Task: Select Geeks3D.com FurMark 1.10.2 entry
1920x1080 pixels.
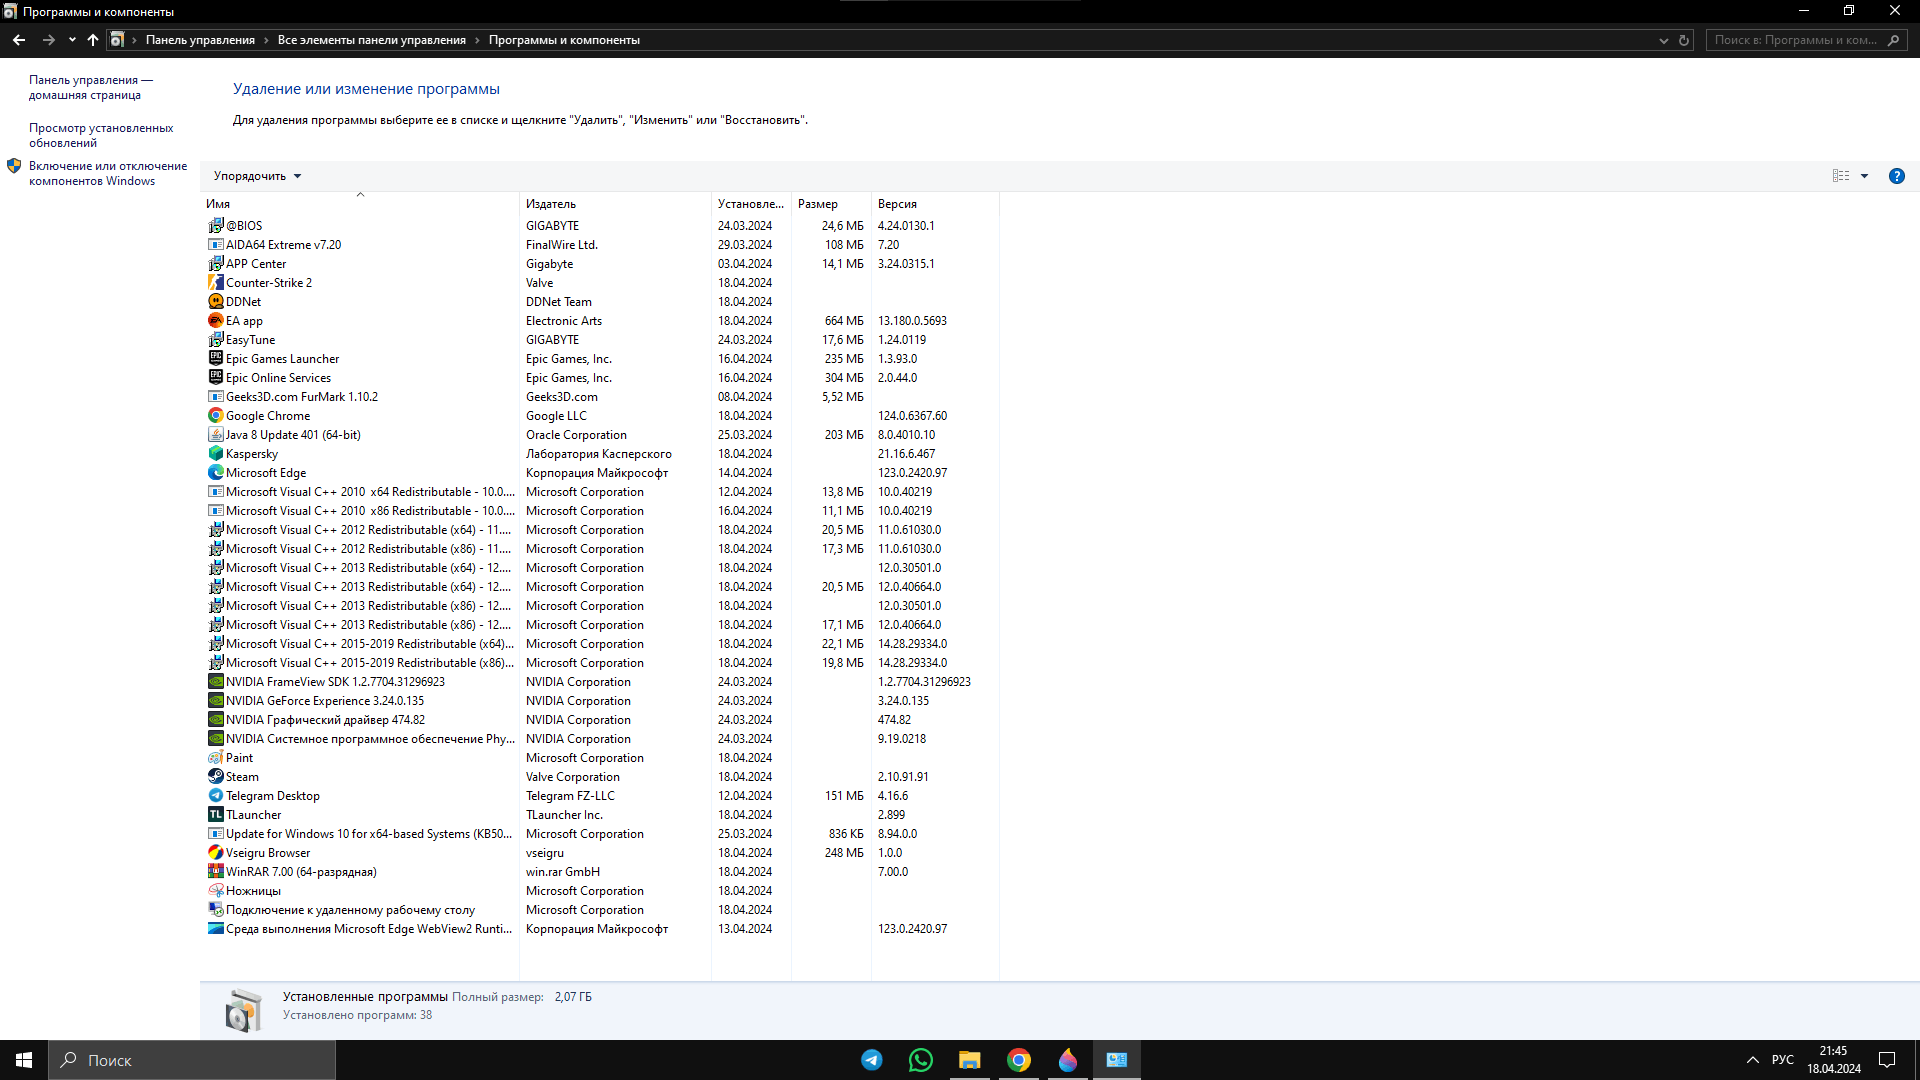Action: [600, 397]
